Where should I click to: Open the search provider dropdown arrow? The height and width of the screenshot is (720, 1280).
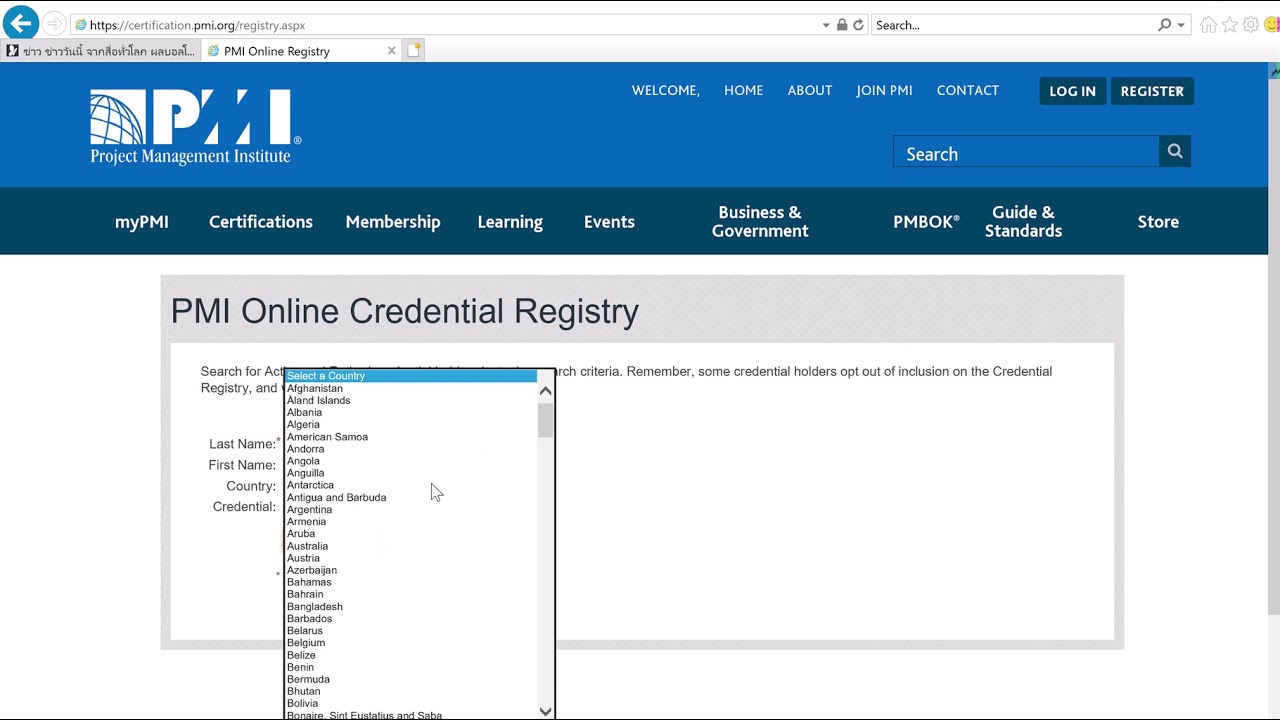1181,25
